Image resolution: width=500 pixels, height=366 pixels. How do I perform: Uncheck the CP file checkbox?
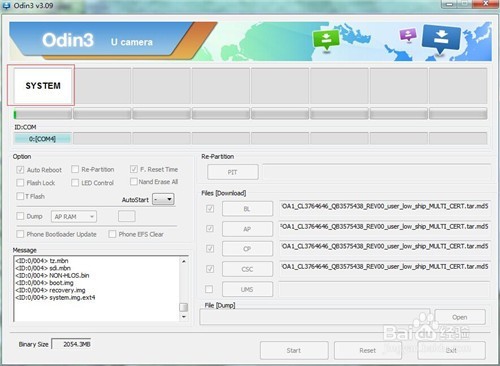tap(210, 249)
